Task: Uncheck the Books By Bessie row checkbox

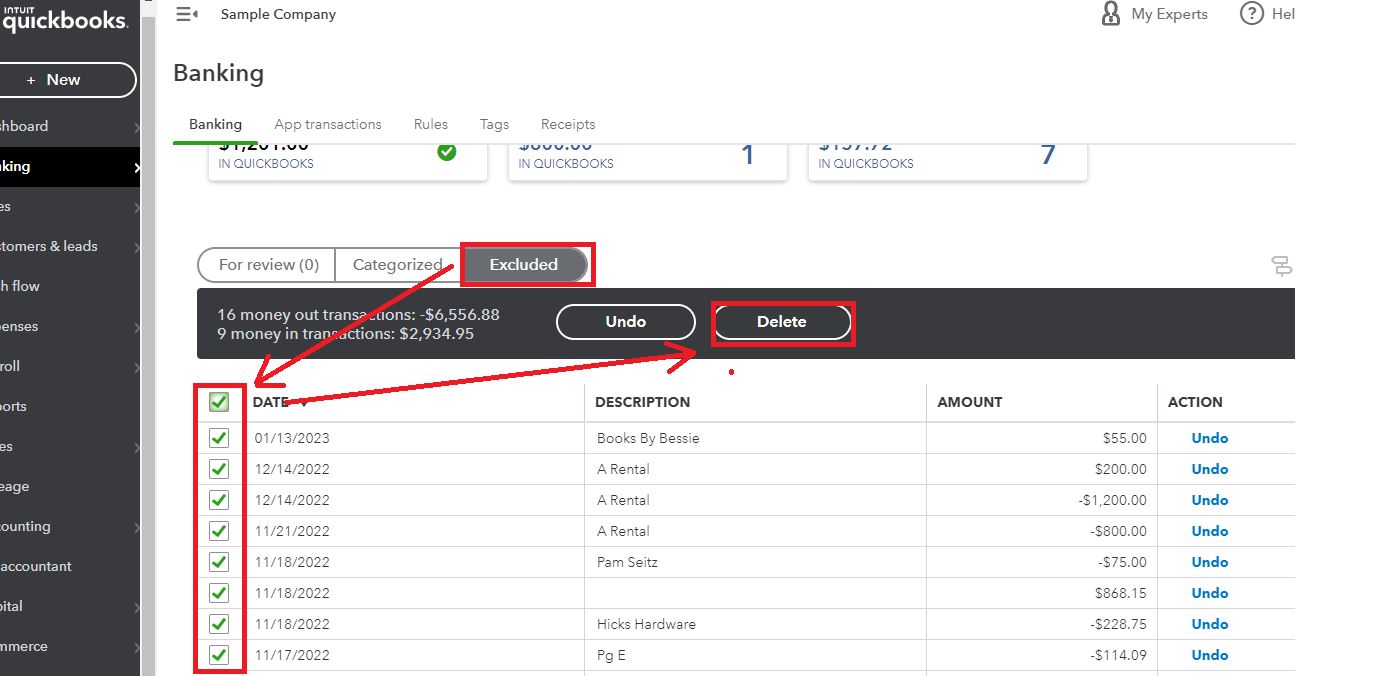Action: tap(219, 438)
